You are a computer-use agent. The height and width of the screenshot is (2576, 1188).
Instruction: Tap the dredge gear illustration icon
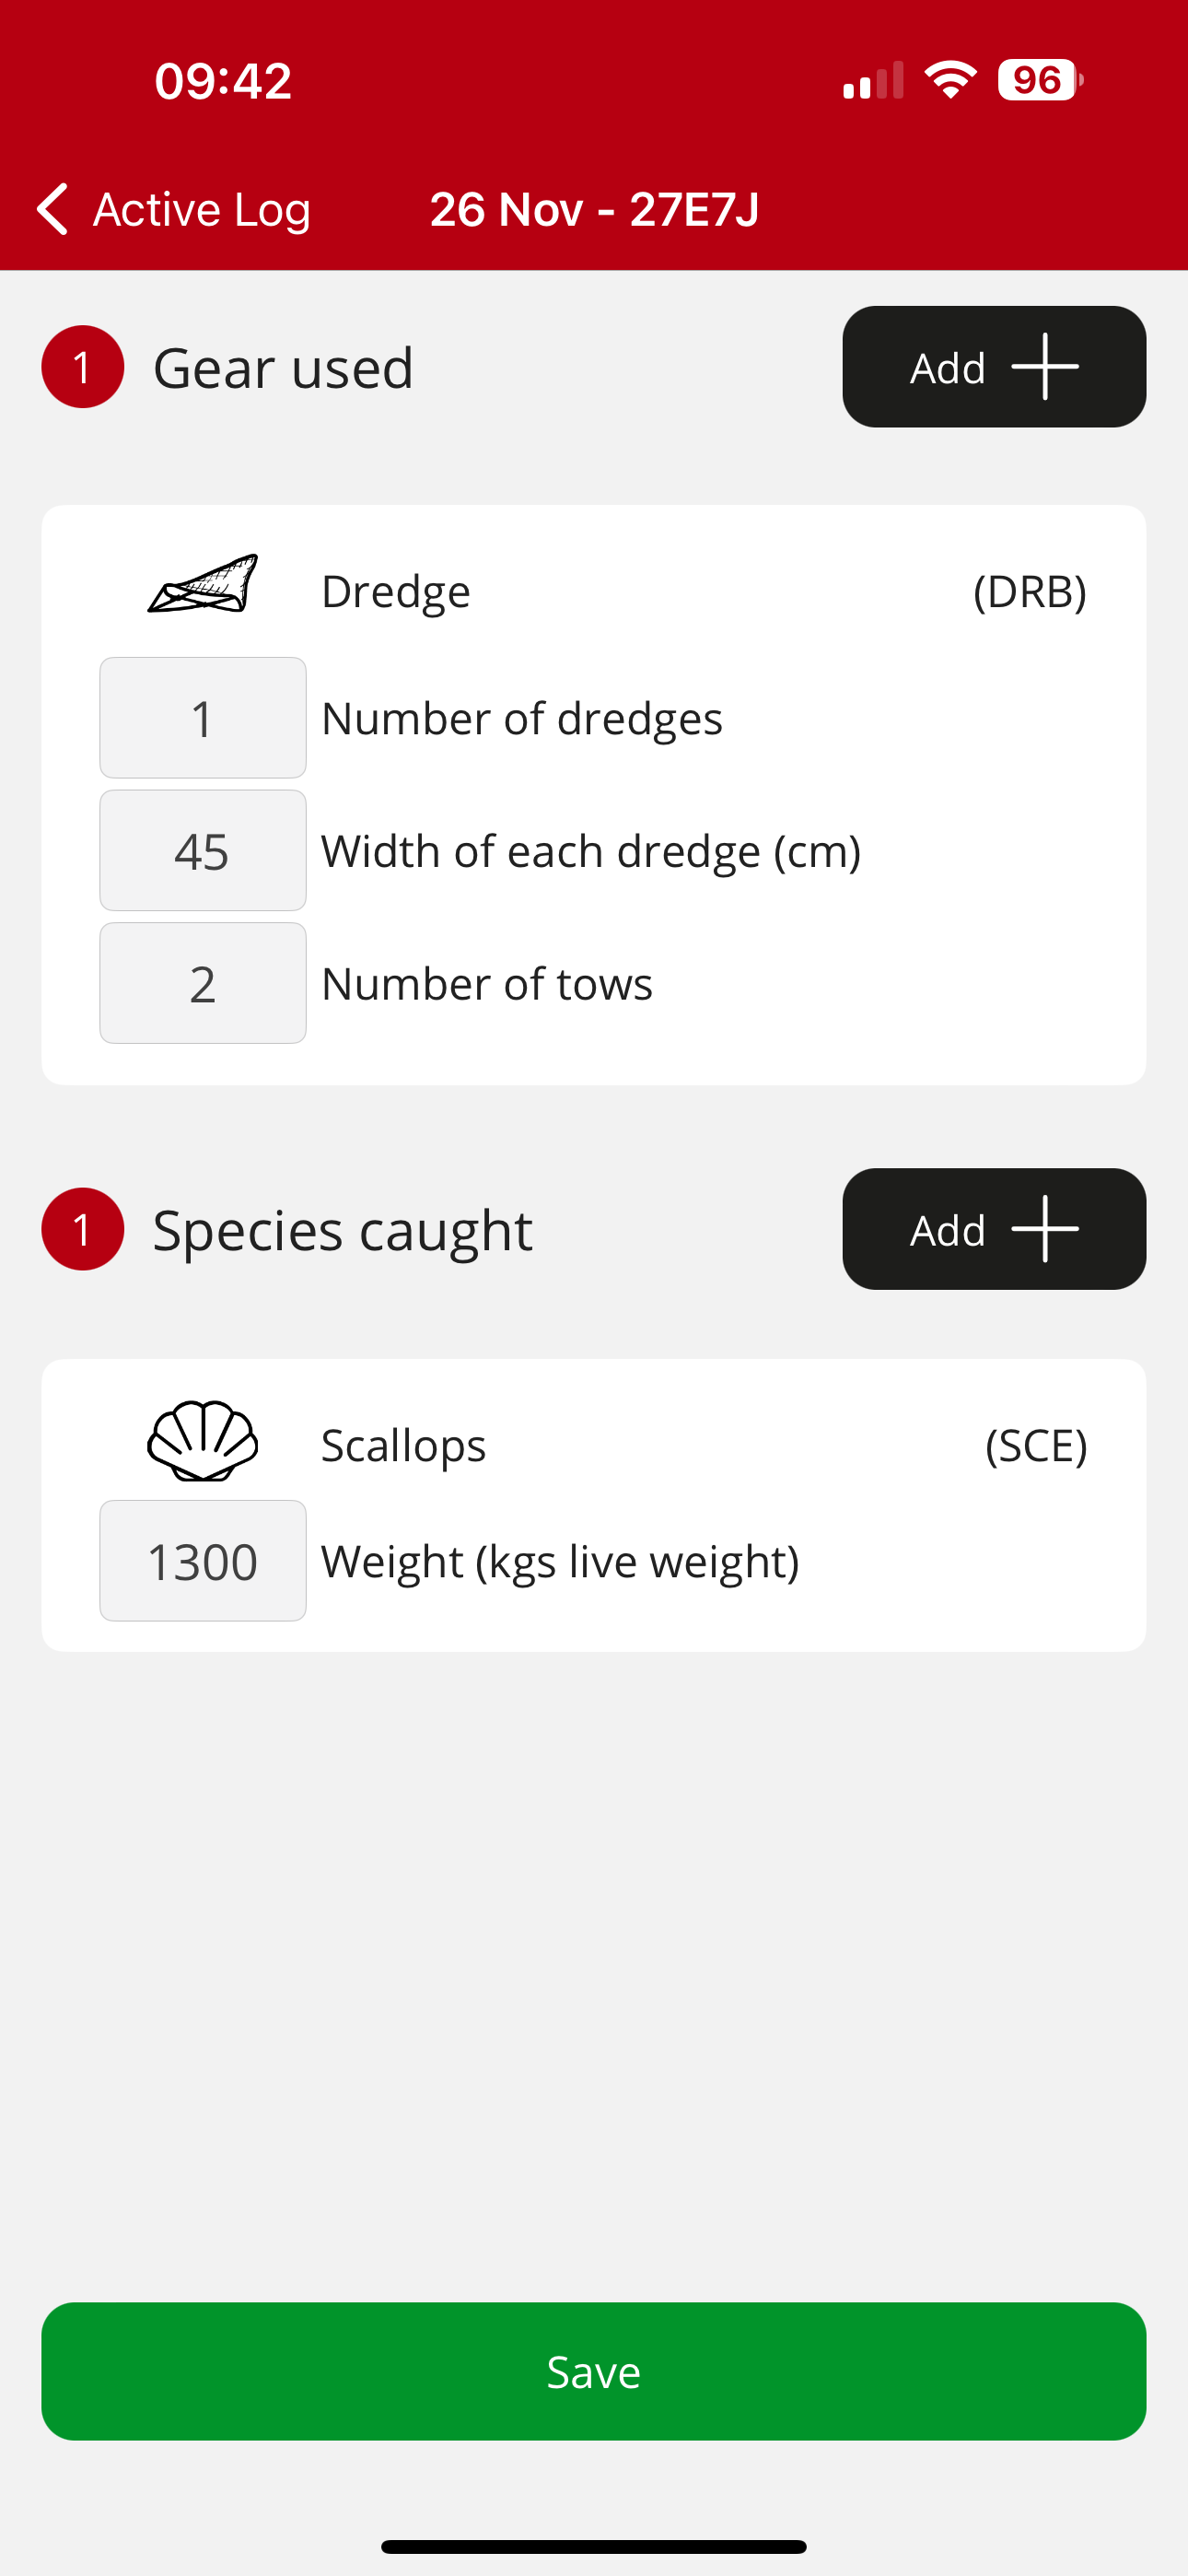click(203, 584)
